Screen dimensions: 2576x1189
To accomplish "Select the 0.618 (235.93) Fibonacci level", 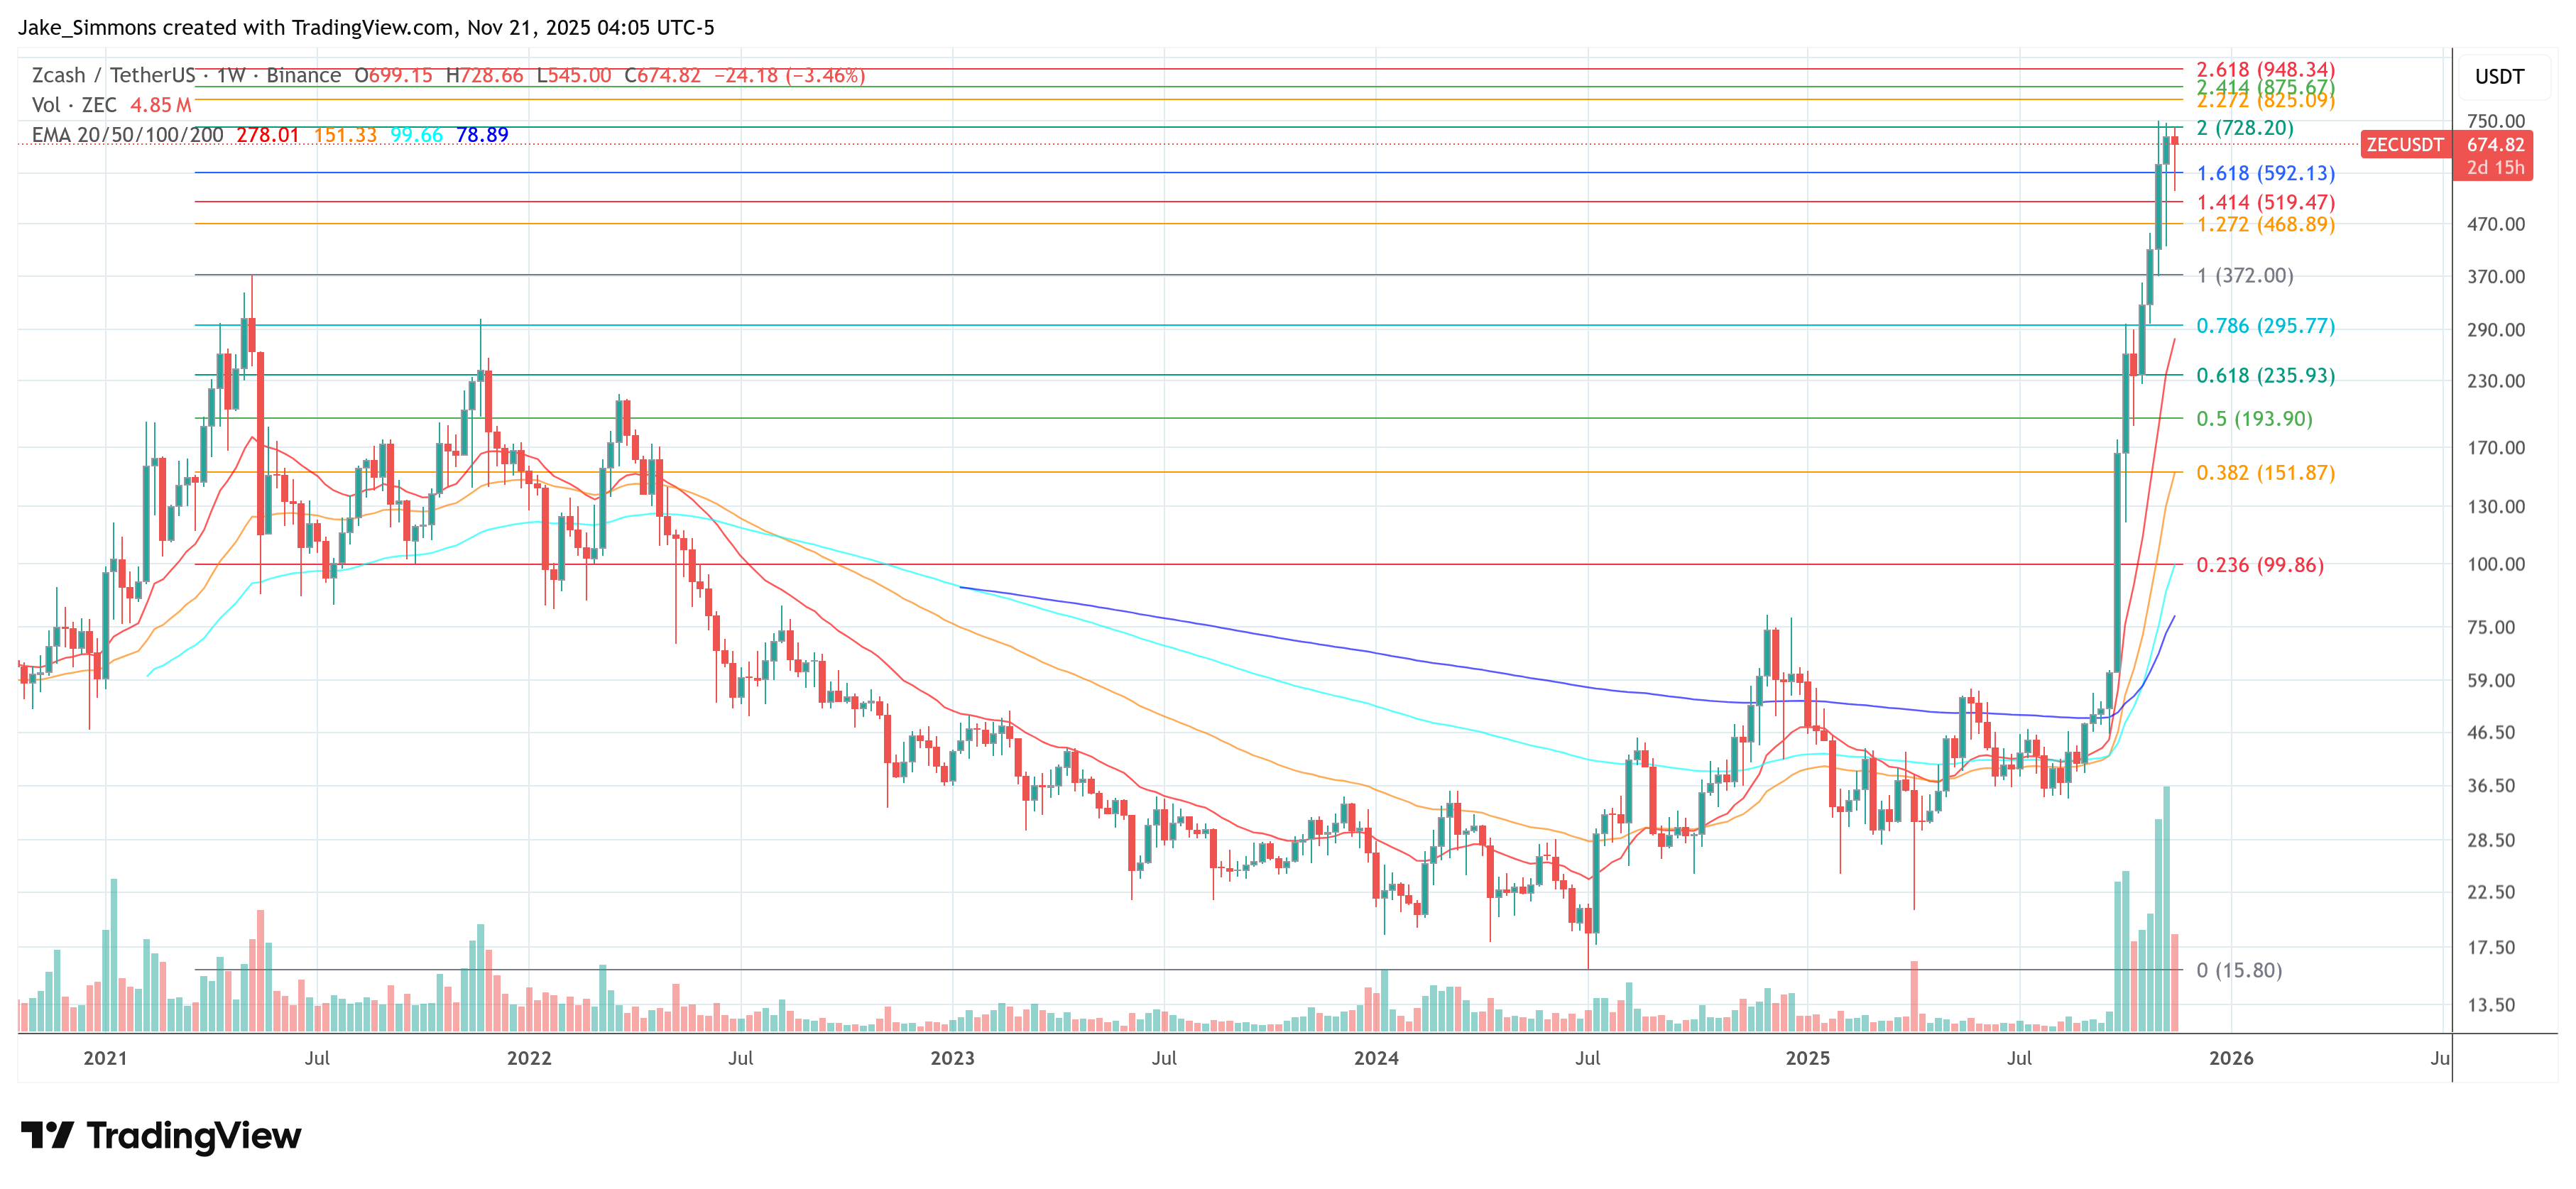I will (2265, 376).
